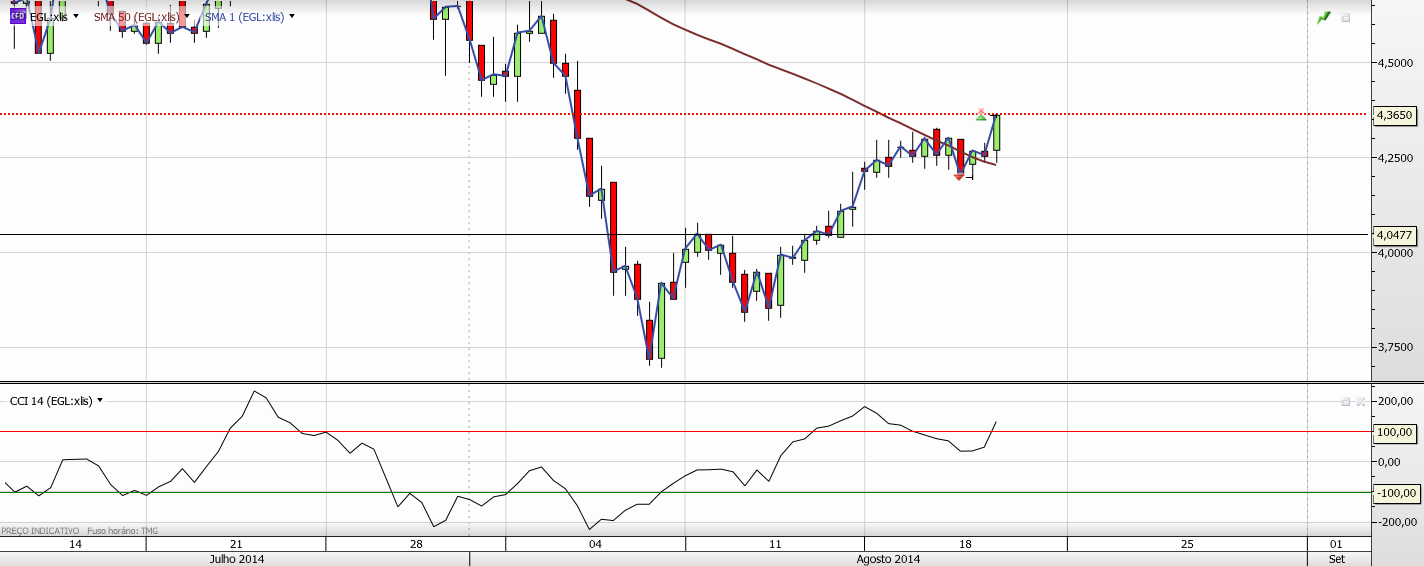Image resolution: width=1424 pixels, height=566 pixels.
Task: Click the 4,2500 price axis value
Action: (x=1395, y=158)
